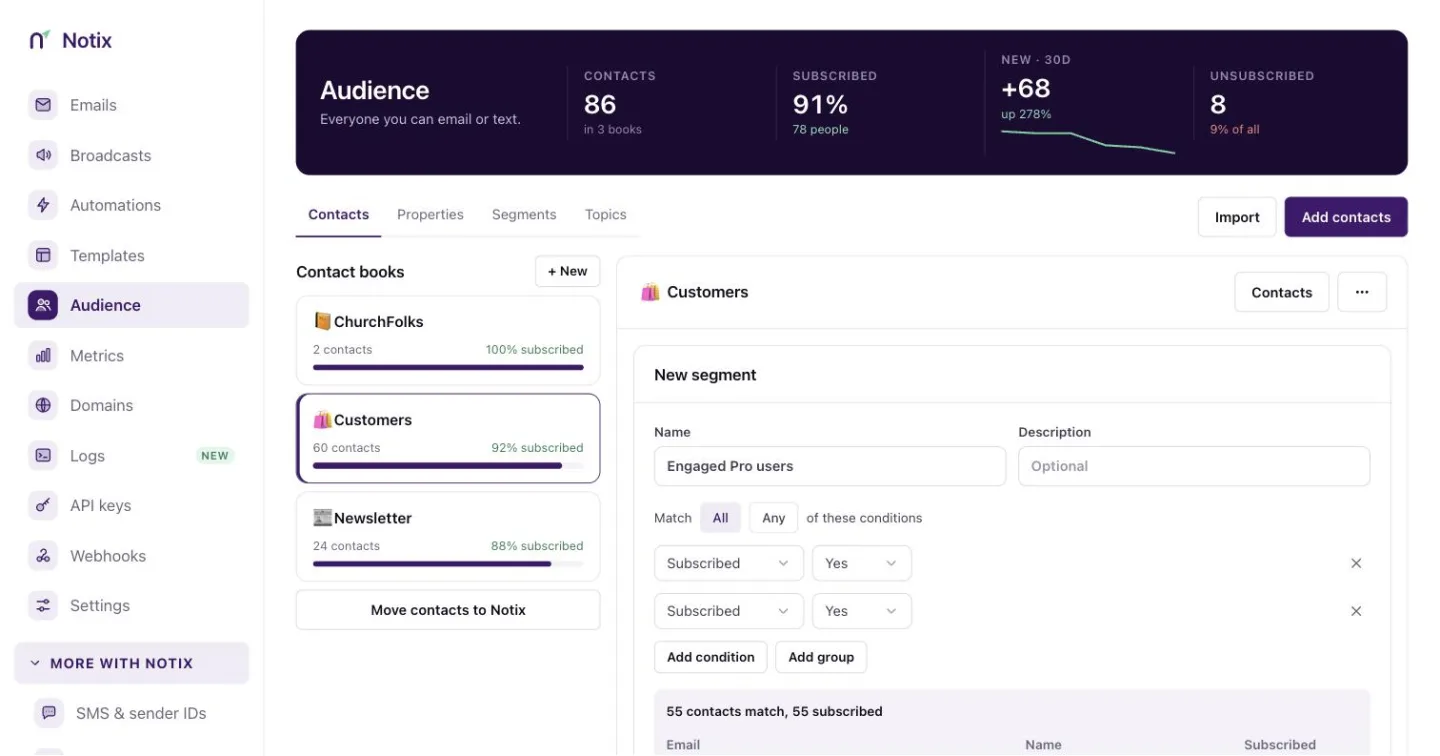Open the bottom condition's Subscribed dropdown
This screenshot has height=756, width=1440.
coord(729,611)
